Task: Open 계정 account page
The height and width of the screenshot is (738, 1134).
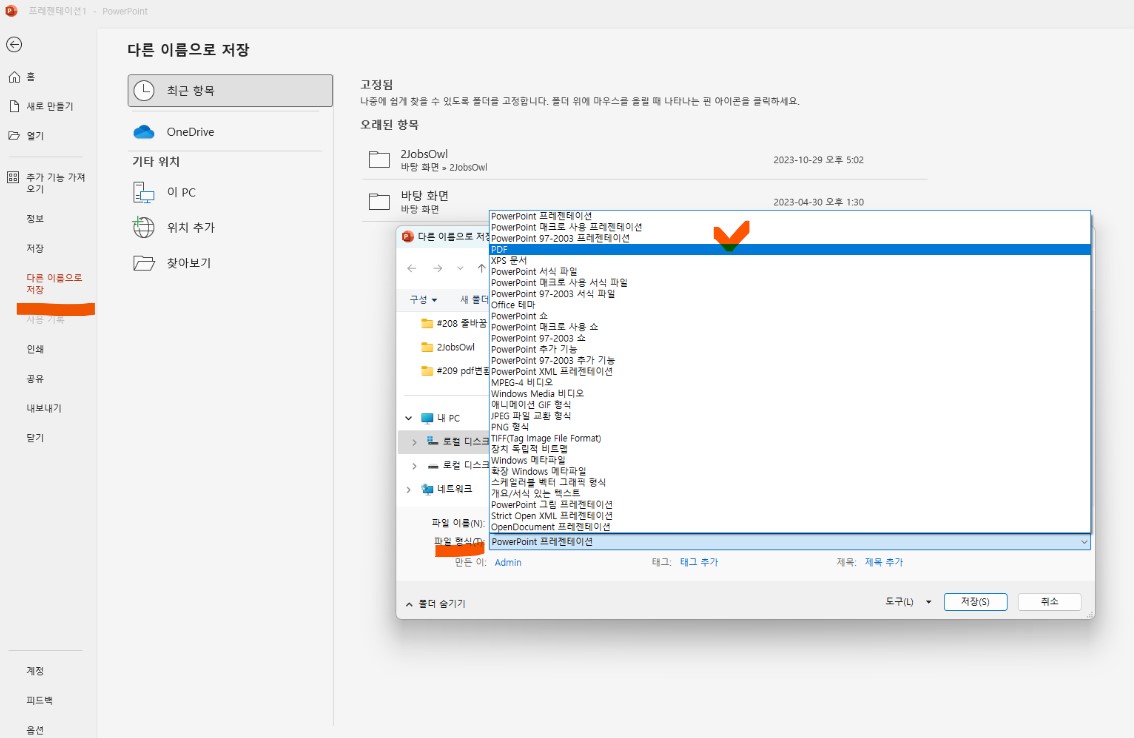Action: 35,671
